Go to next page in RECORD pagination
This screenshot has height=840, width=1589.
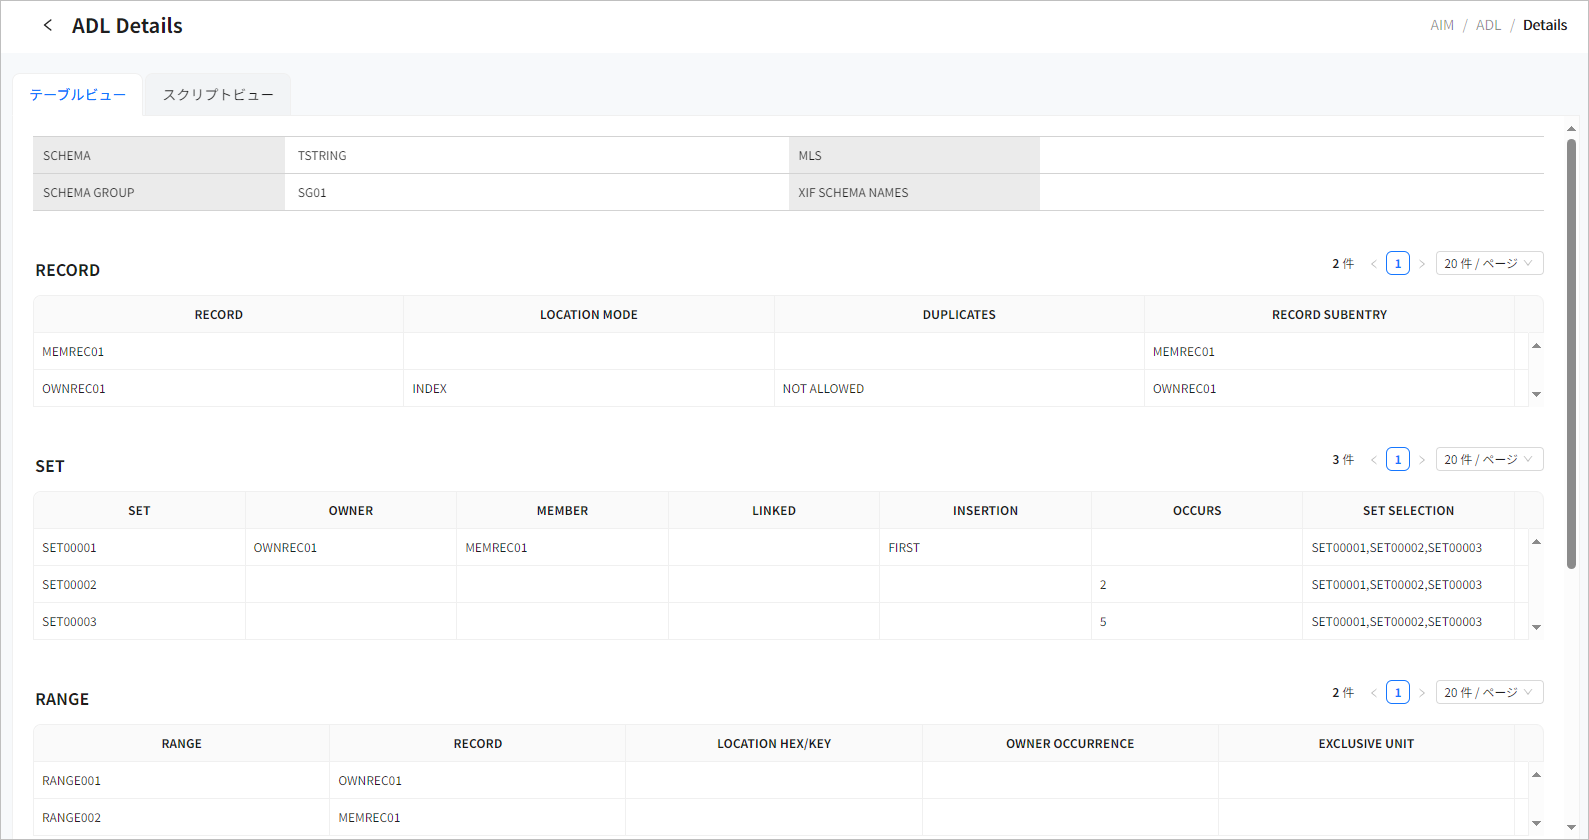click(x=1422, y=264)
